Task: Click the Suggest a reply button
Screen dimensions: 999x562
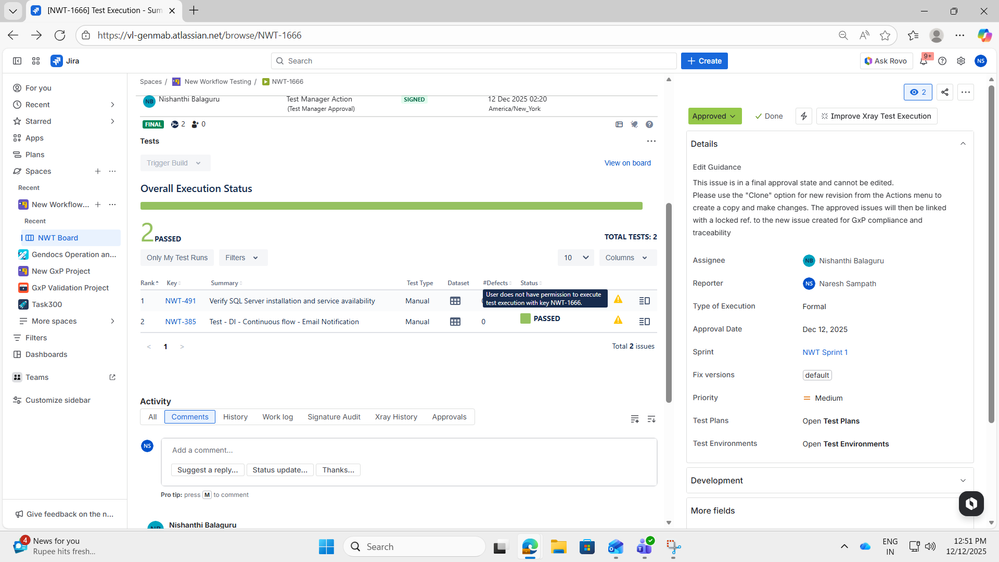Action: click(208, 470)
